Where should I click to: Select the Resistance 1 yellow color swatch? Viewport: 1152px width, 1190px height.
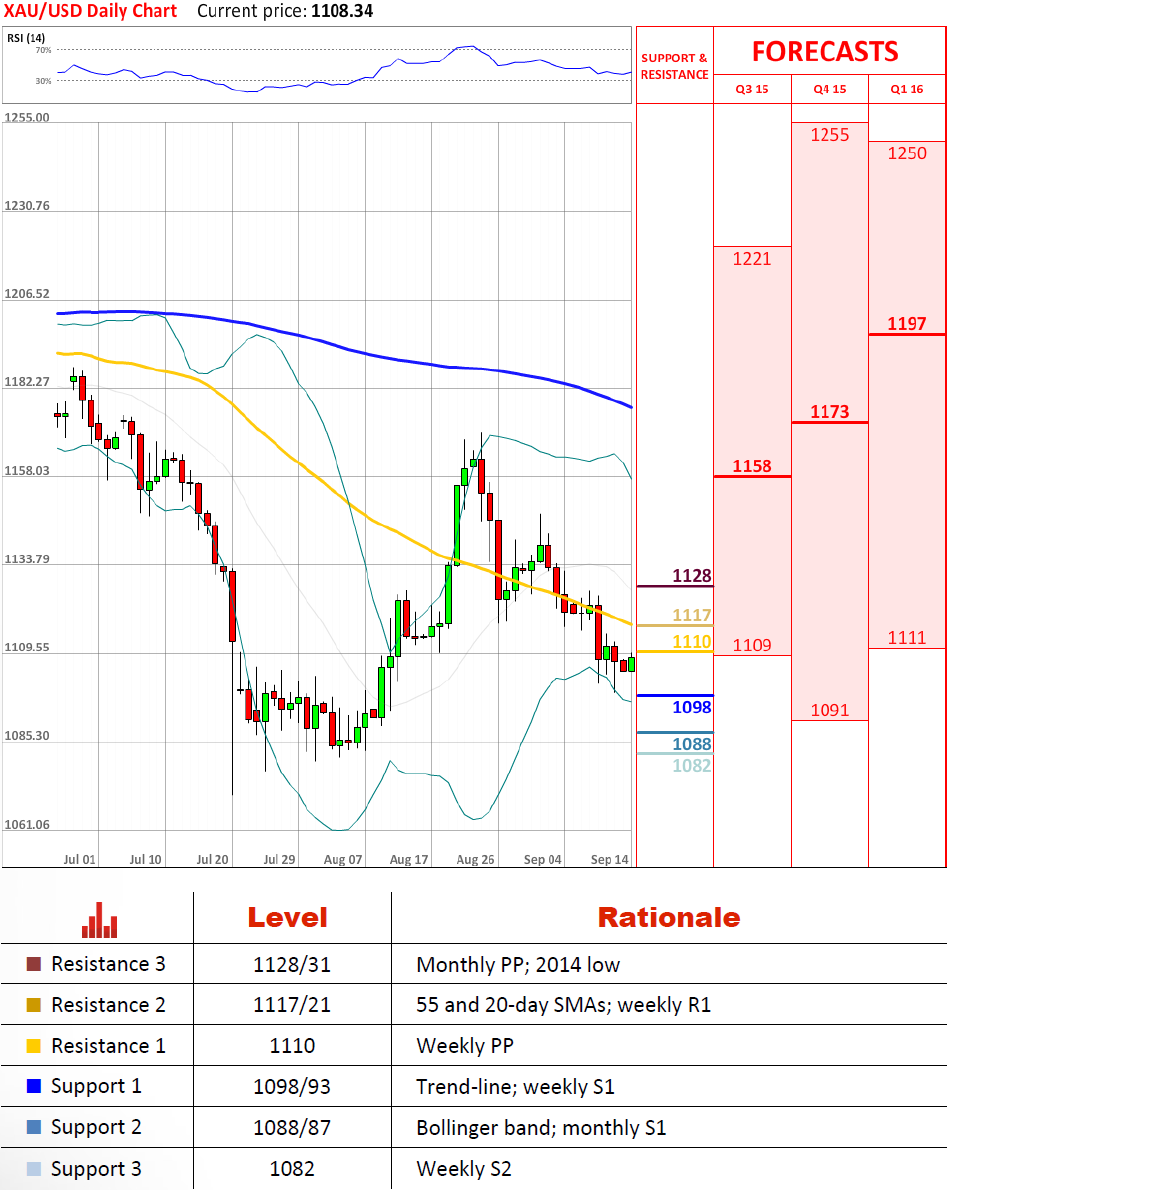click(33, 1046)
